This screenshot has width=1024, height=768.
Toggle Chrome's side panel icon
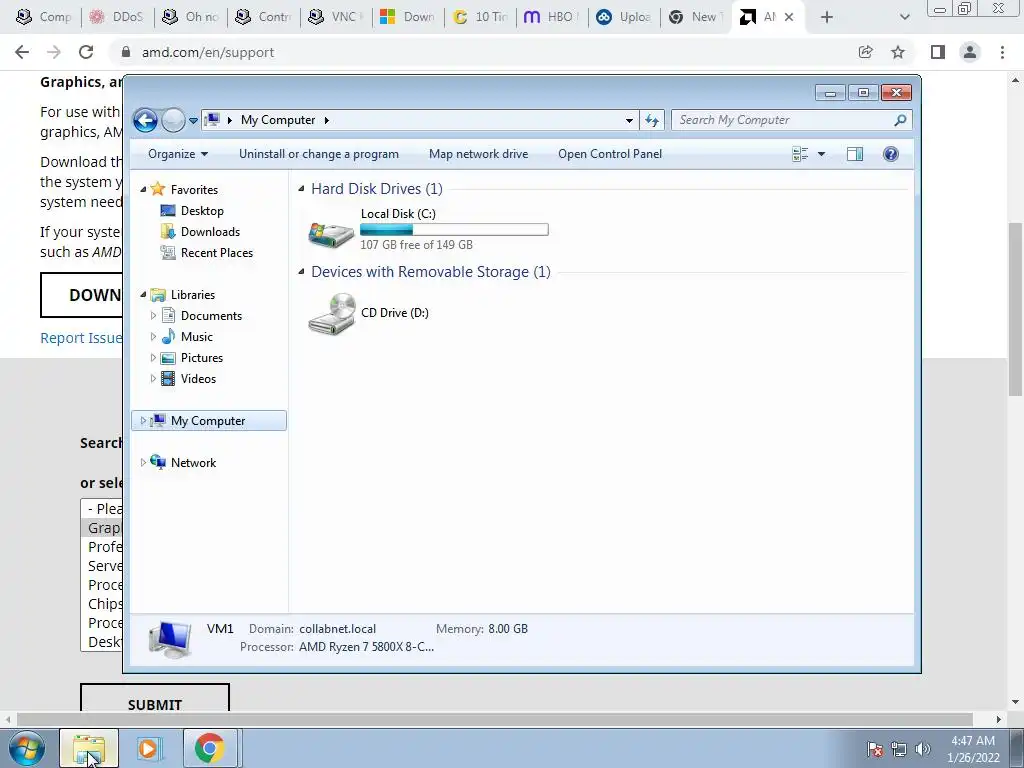tap(938, 52)
